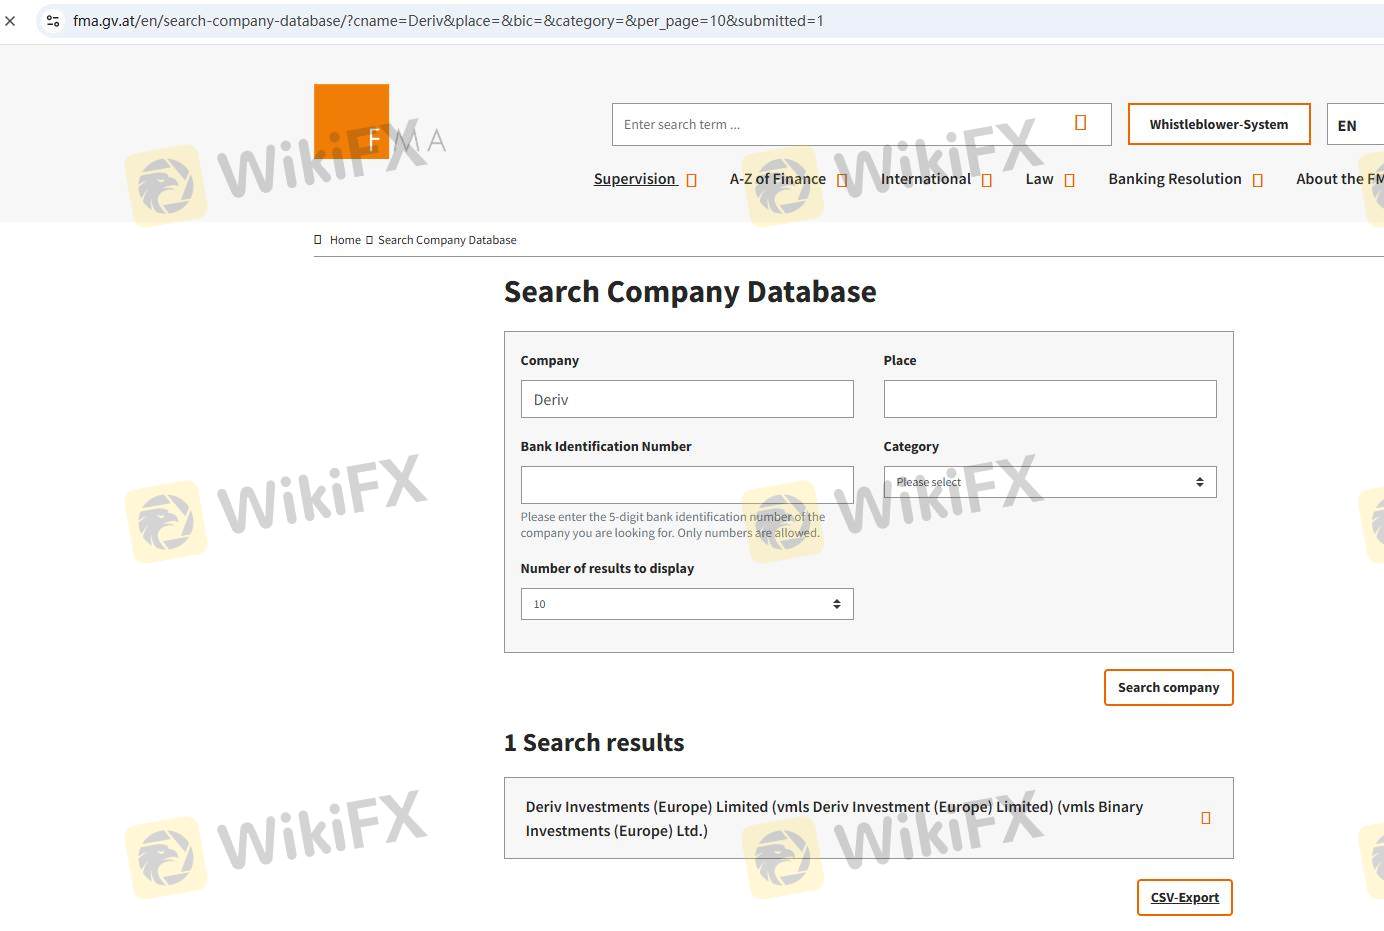Focus the Bank Identification Number field
This screenshot has height=931, width=1384.
coord(686,485)
